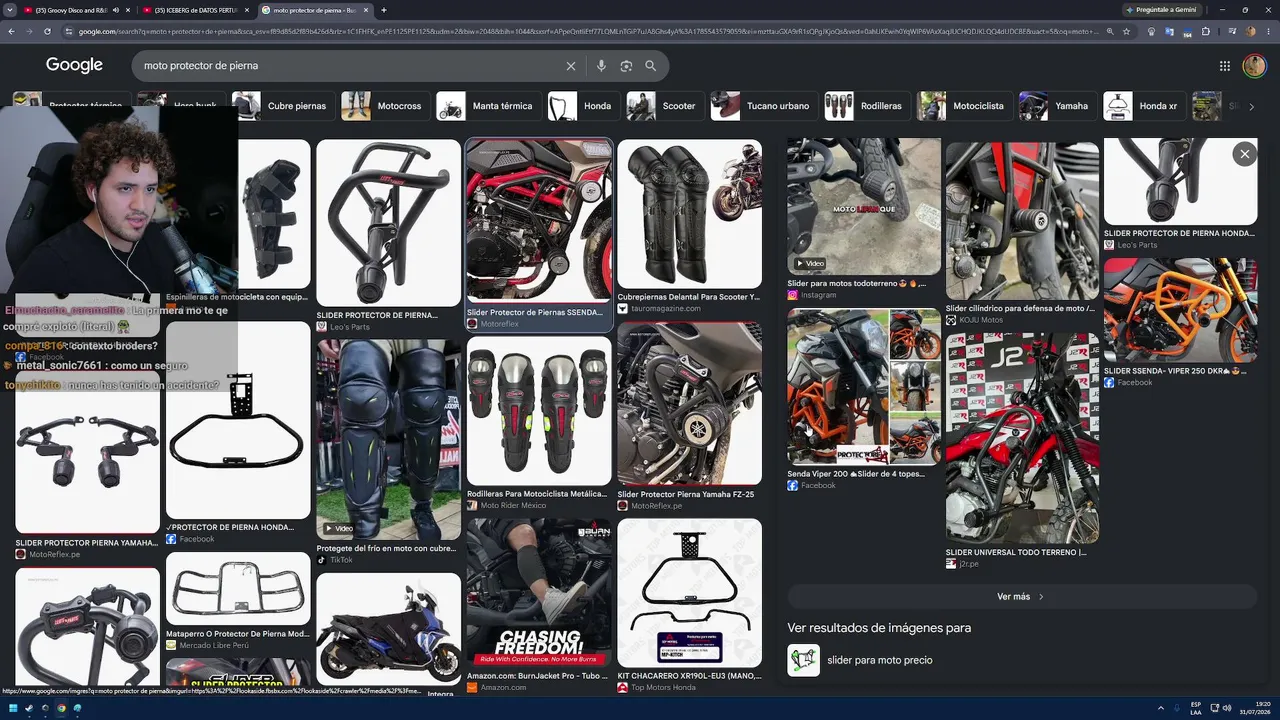Open the Google account avatar menu
The width and height of the screenshot is (1280, 720).
click(1254, 66)
